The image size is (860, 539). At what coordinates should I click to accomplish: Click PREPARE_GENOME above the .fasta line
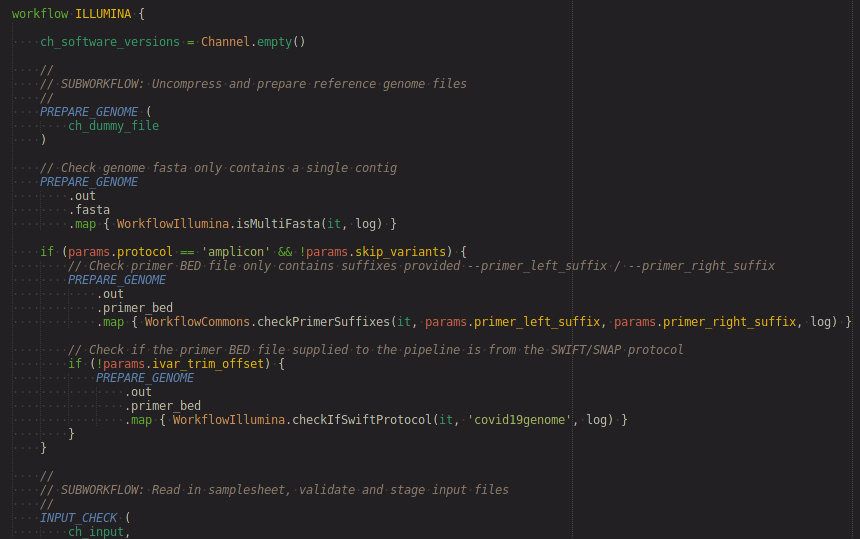click(89, 181)
